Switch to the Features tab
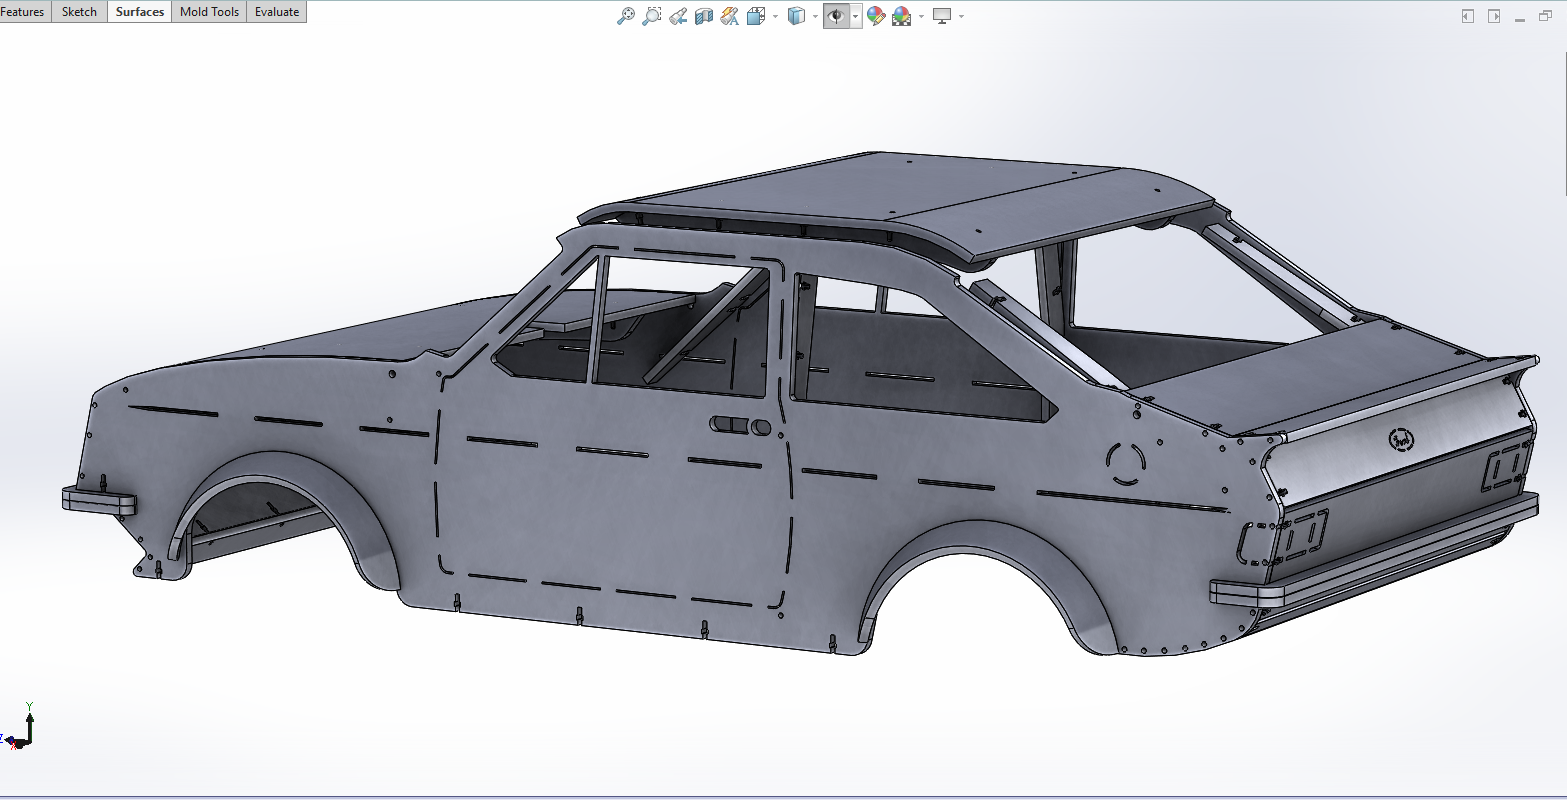This screenshot has height=800, width=1567. pyautogui.click(x=23, y=12)
